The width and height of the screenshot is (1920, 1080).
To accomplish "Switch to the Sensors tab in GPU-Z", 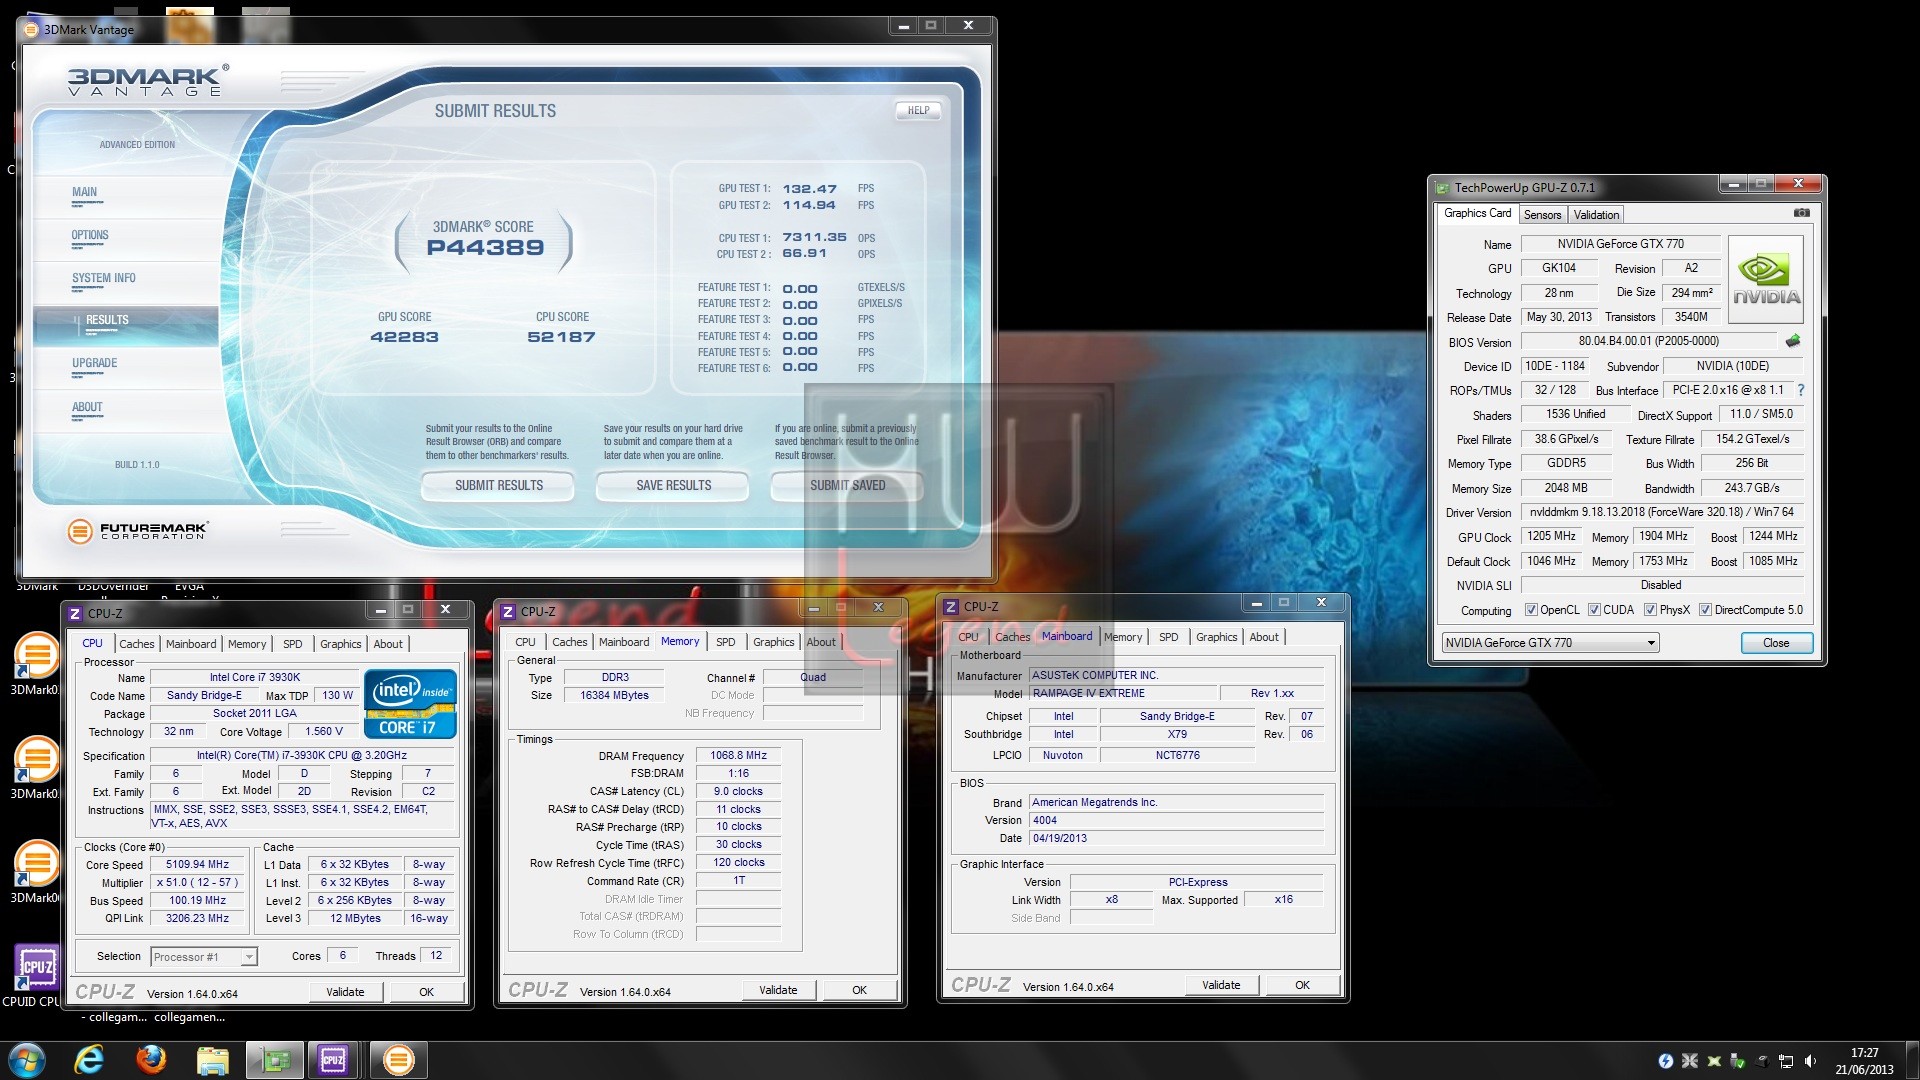I will coord(1542,215).
